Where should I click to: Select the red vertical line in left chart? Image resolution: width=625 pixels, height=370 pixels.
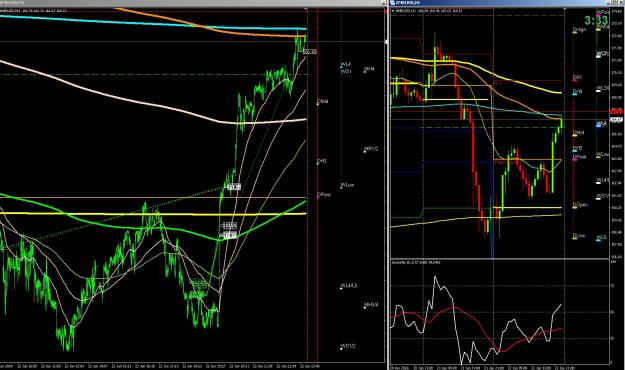point(317,185)
